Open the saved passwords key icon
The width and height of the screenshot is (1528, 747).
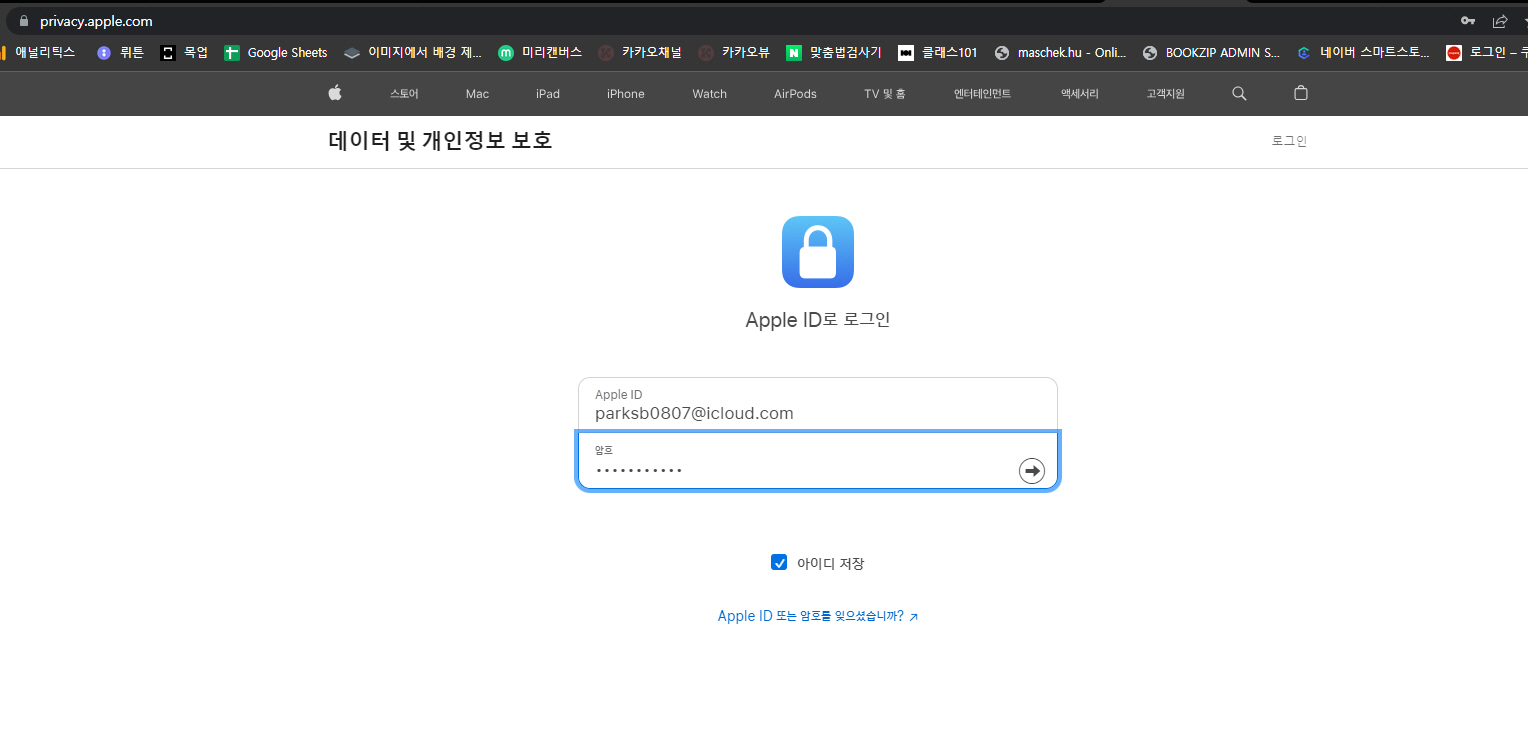point(1468,21)
